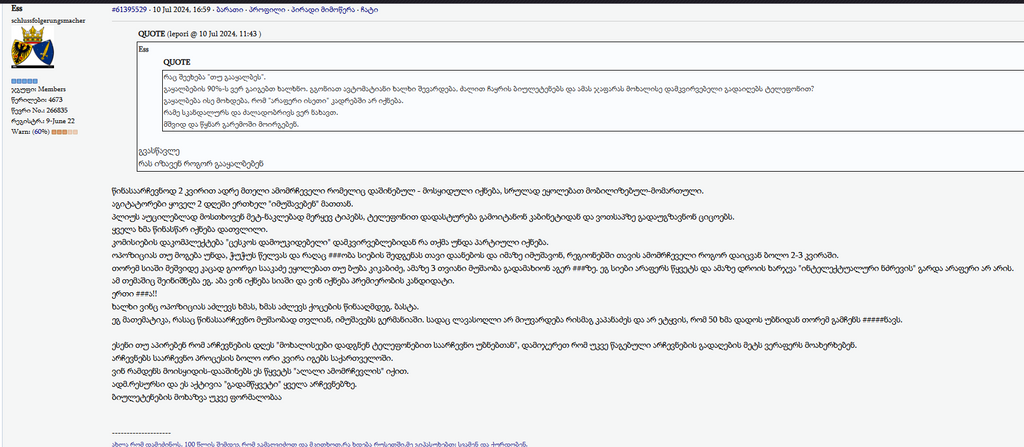The height and width of the screenshot is (447, 1024).
Task: Click quoted line "რაც შეეხება "თუ გააყალბეს"."
Action: click(215, 77)
